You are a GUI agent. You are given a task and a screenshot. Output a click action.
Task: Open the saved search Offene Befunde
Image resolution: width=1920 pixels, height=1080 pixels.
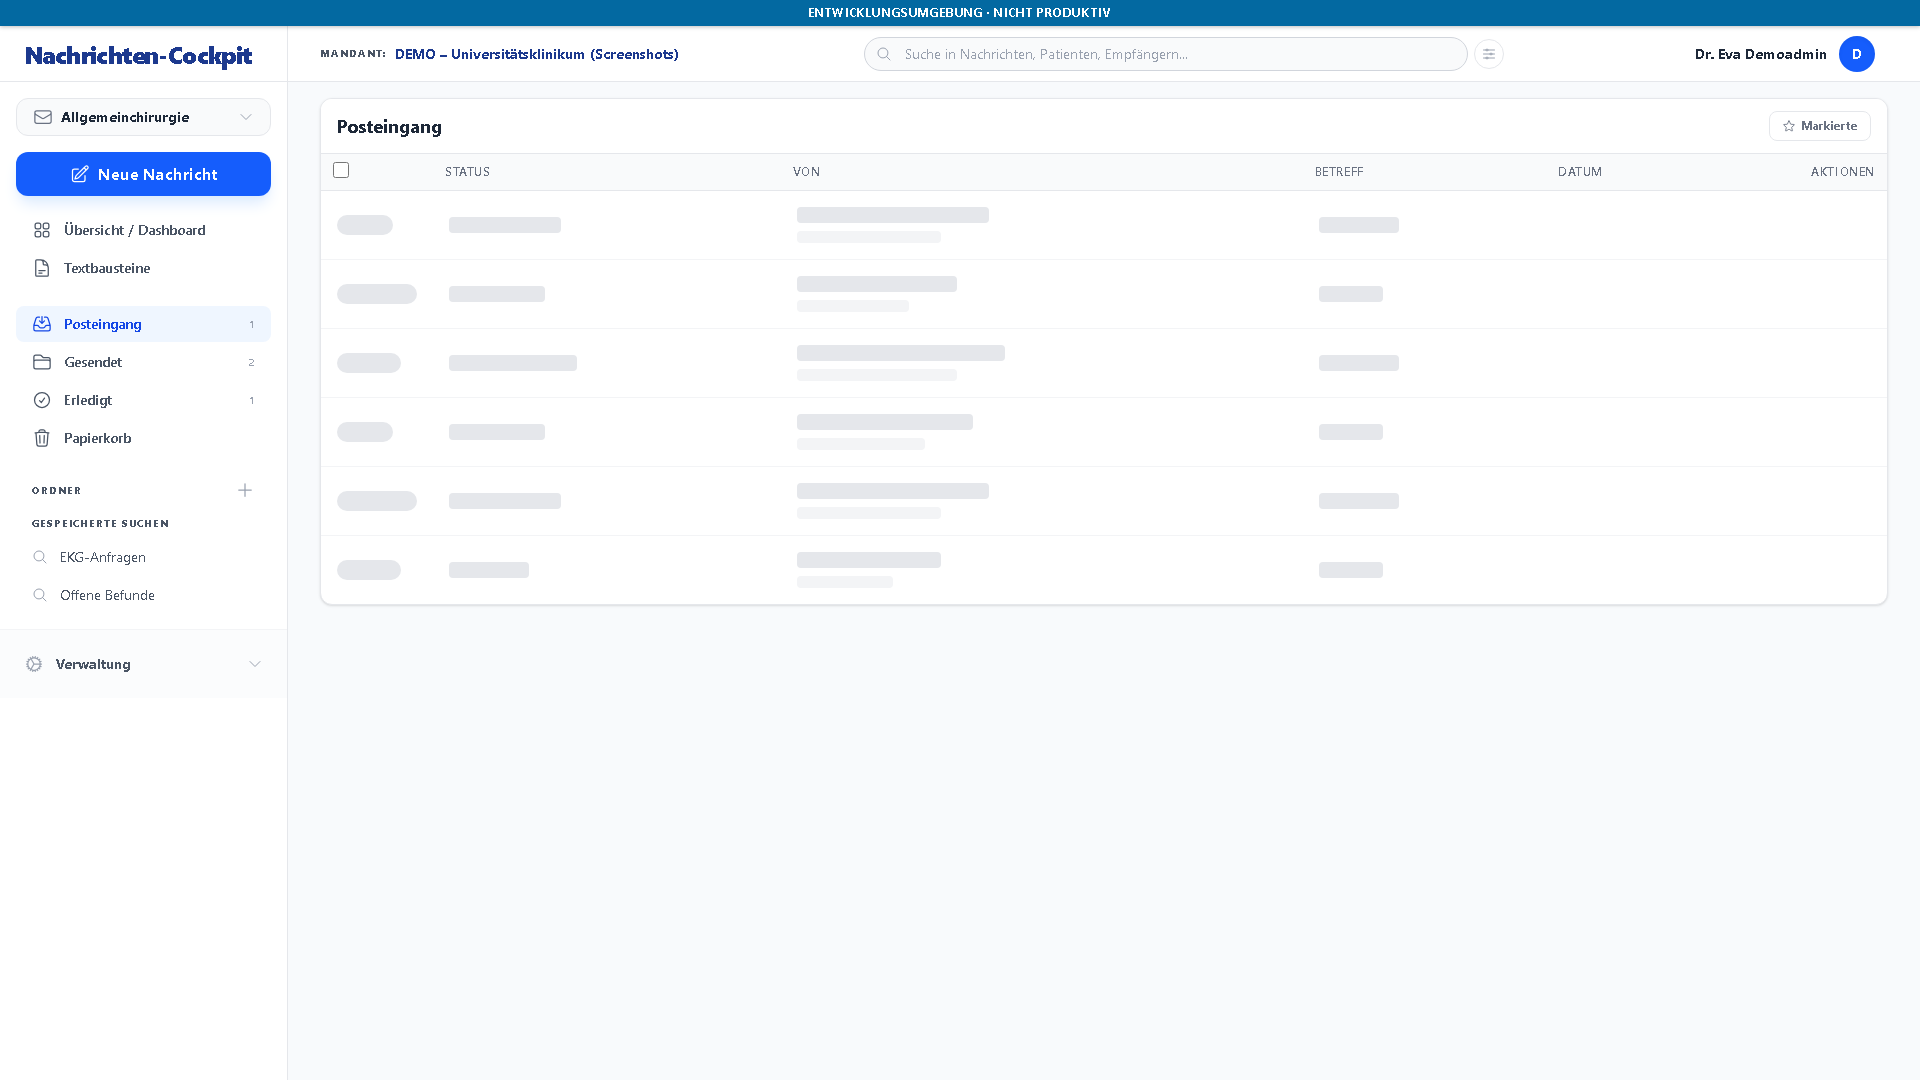tap(143, 595)
